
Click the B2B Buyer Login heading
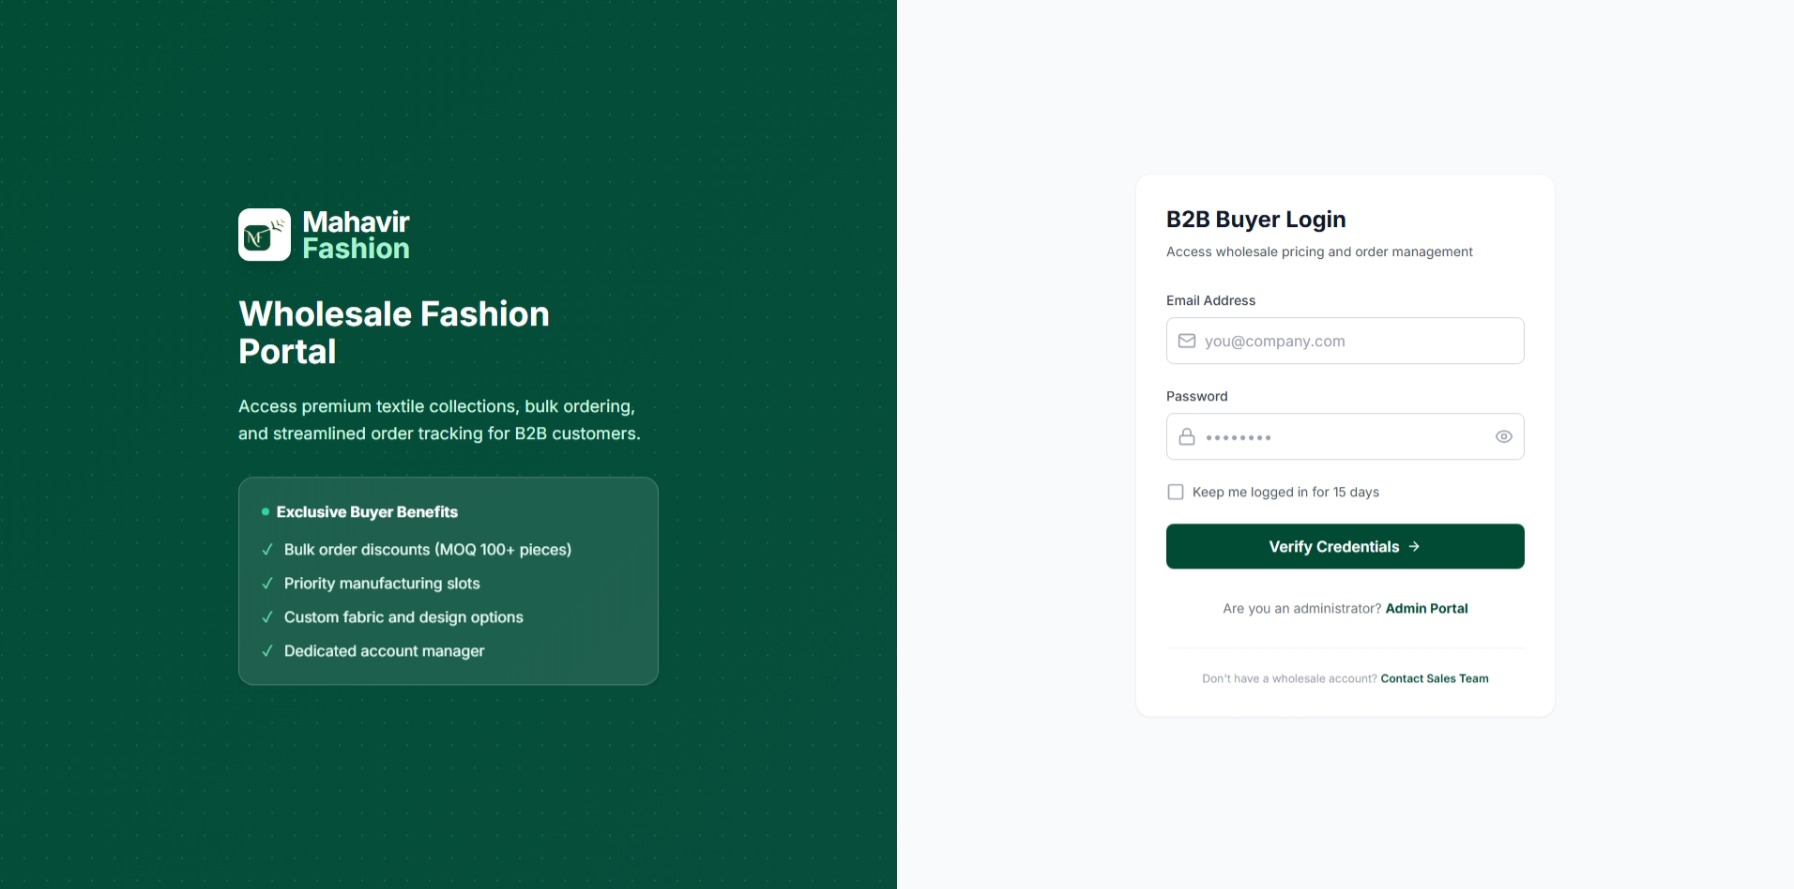click(x=1256, y=219)
